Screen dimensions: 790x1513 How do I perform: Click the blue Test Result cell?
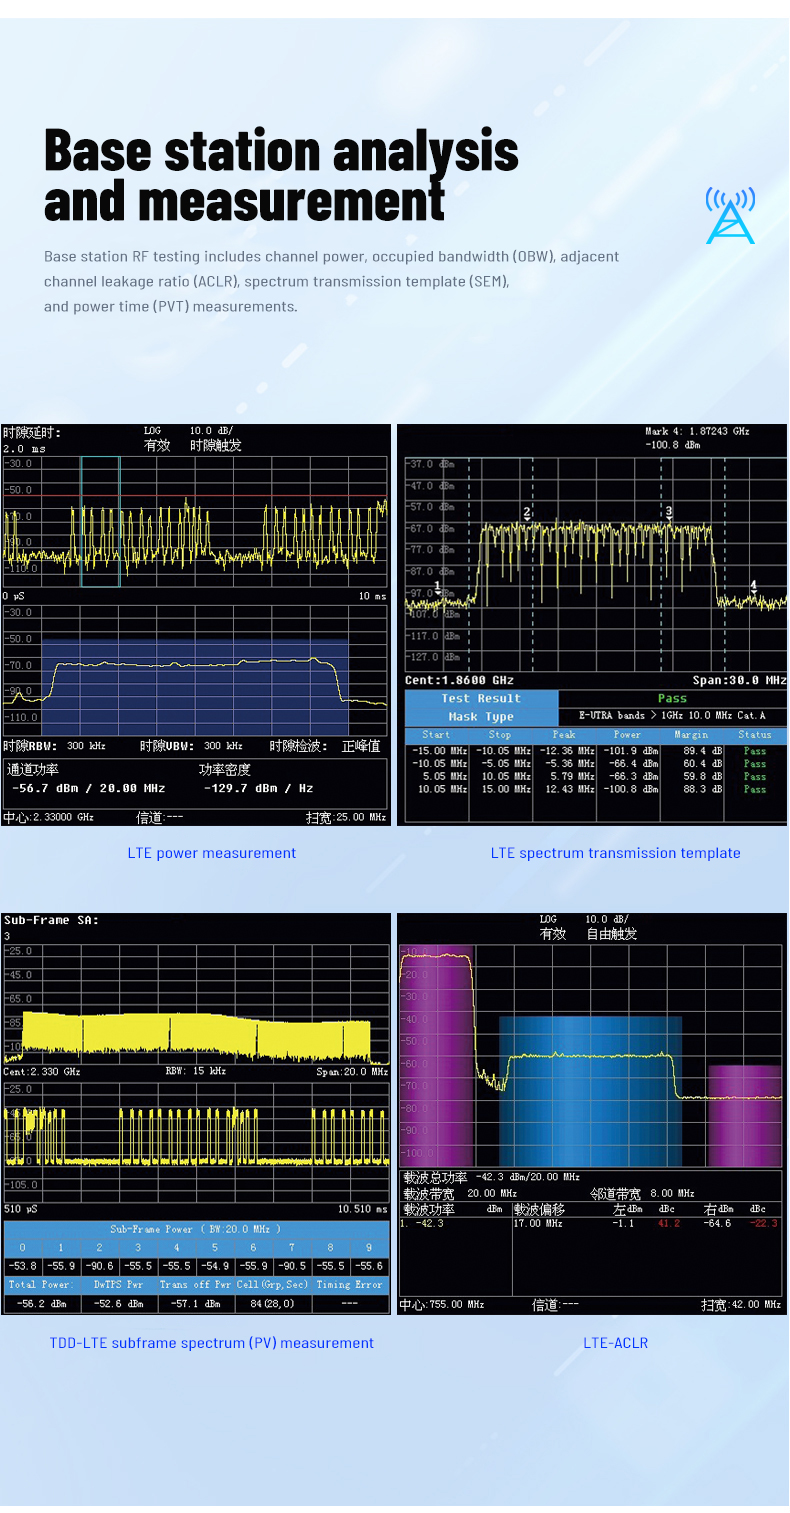pos(481,699)
